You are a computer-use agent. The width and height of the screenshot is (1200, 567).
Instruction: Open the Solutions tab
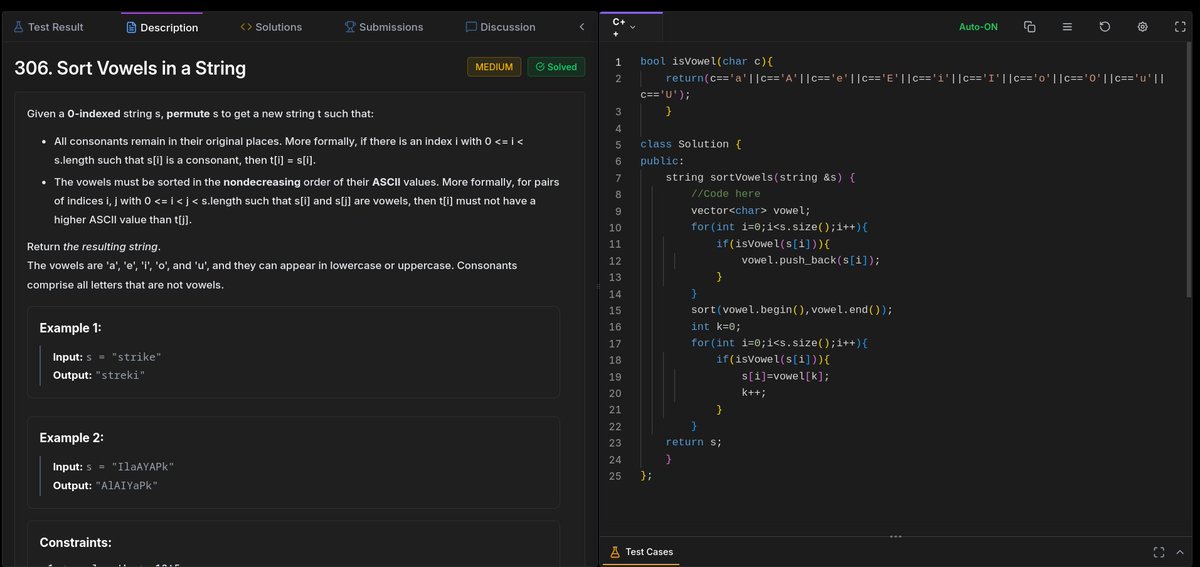(x=271, y=27)
